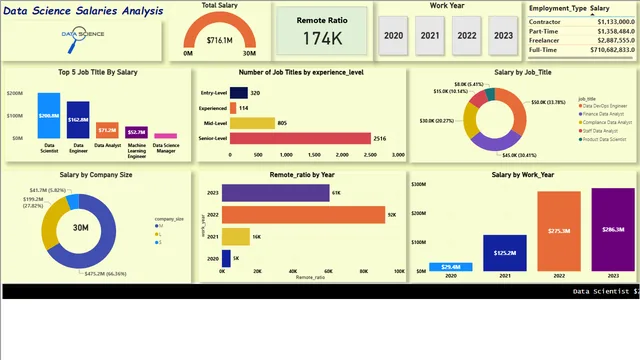This screenshot has height=360, width=640.
Task: Click the 2021 salary column $125.2M
Action: (505, 253)
